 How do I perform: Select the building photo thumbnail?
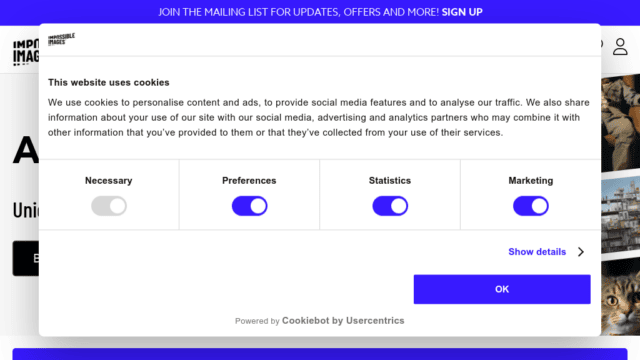620,216
